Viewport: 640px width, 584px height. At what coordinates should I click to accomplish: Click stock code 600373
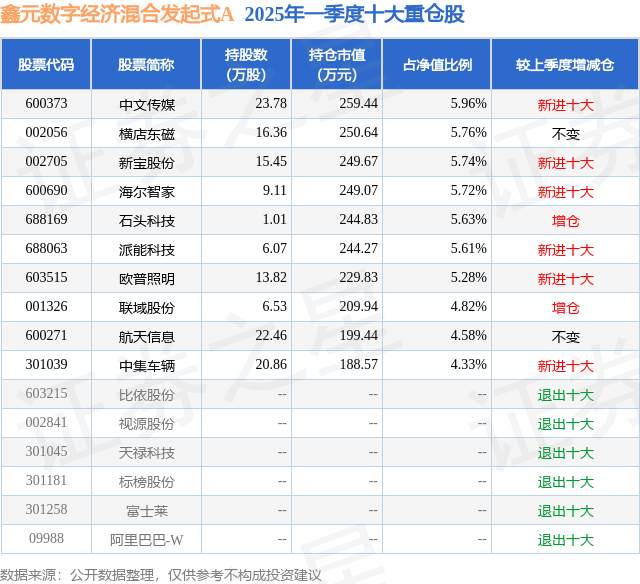(46, 104)
